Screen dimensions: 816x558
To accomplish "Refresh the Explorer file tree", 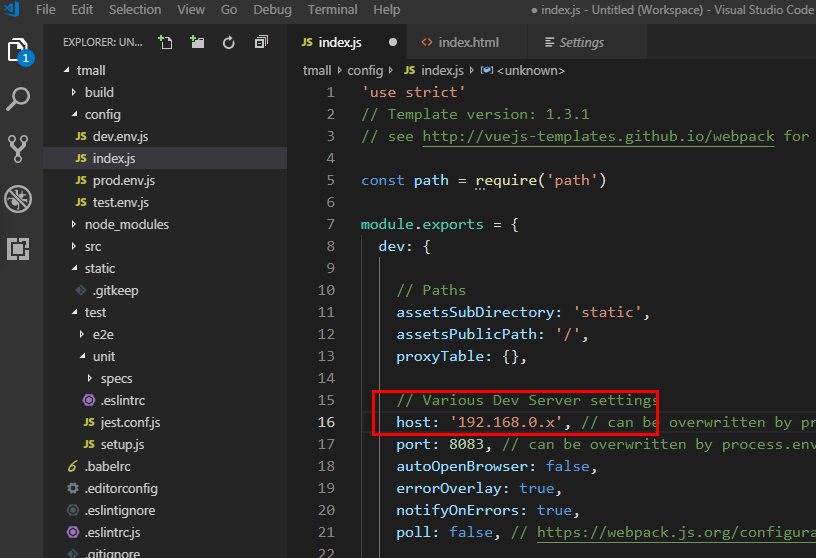I will click(229, 43).
